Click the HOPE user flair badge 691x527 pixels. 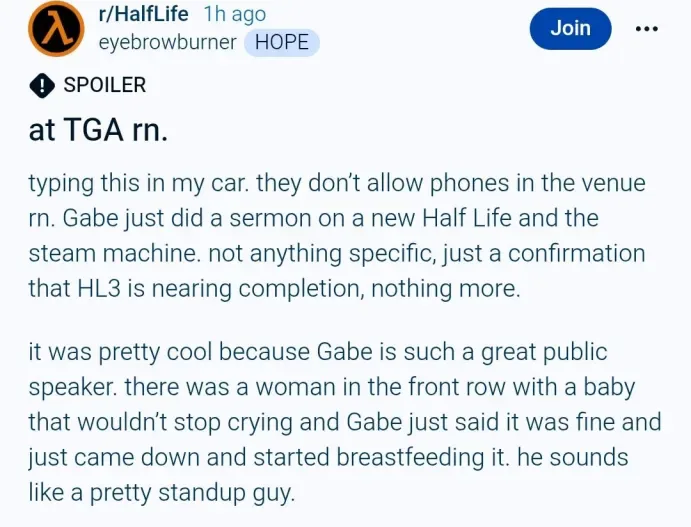[x=282, y=42]
